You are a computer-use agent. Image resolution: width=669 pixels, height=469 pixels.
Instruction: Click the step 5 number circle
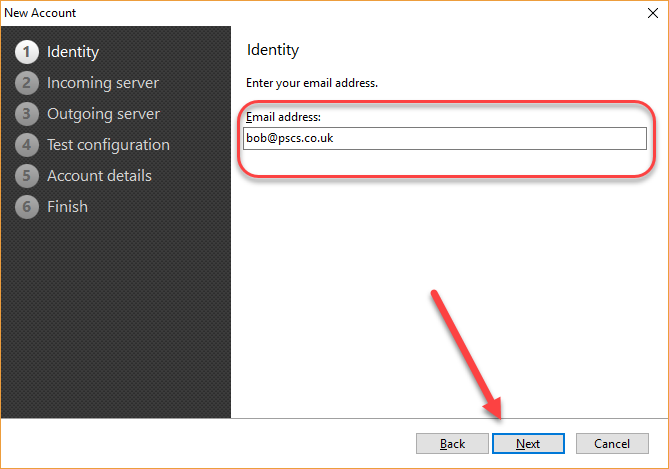coord(27,176)
